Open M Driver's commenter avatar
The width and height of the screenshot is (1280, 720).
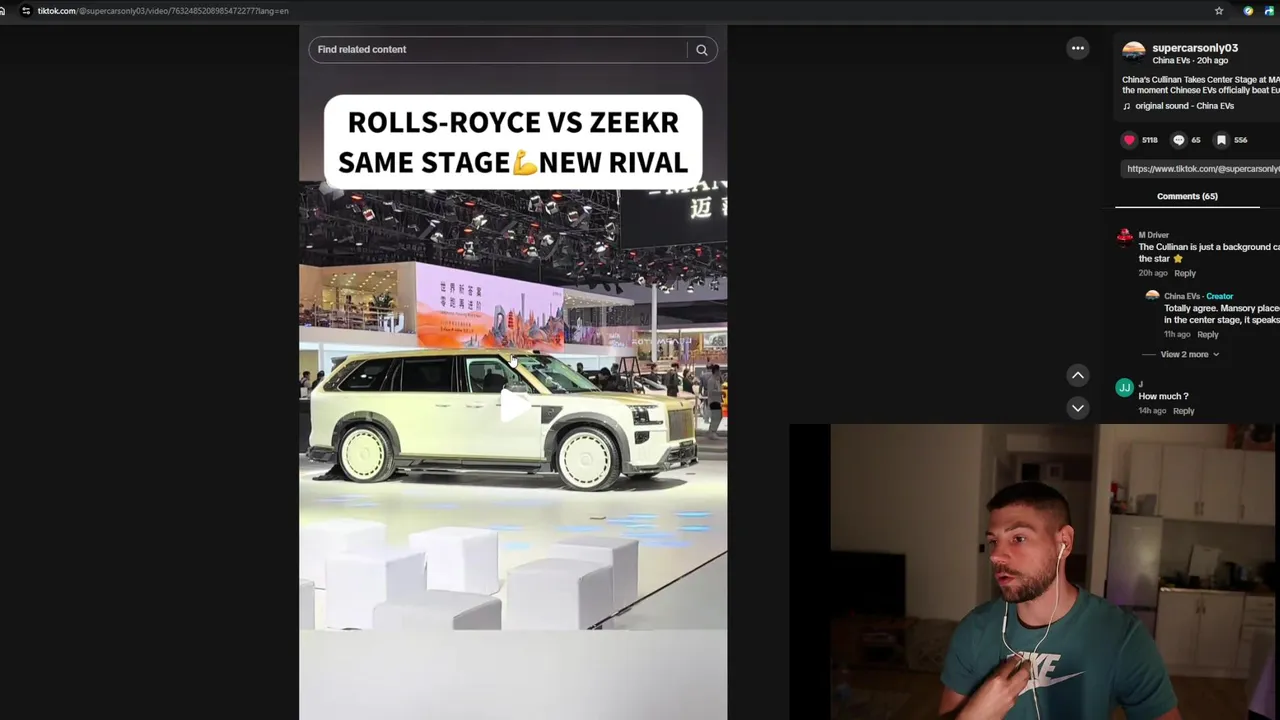tap(1125, 238)
